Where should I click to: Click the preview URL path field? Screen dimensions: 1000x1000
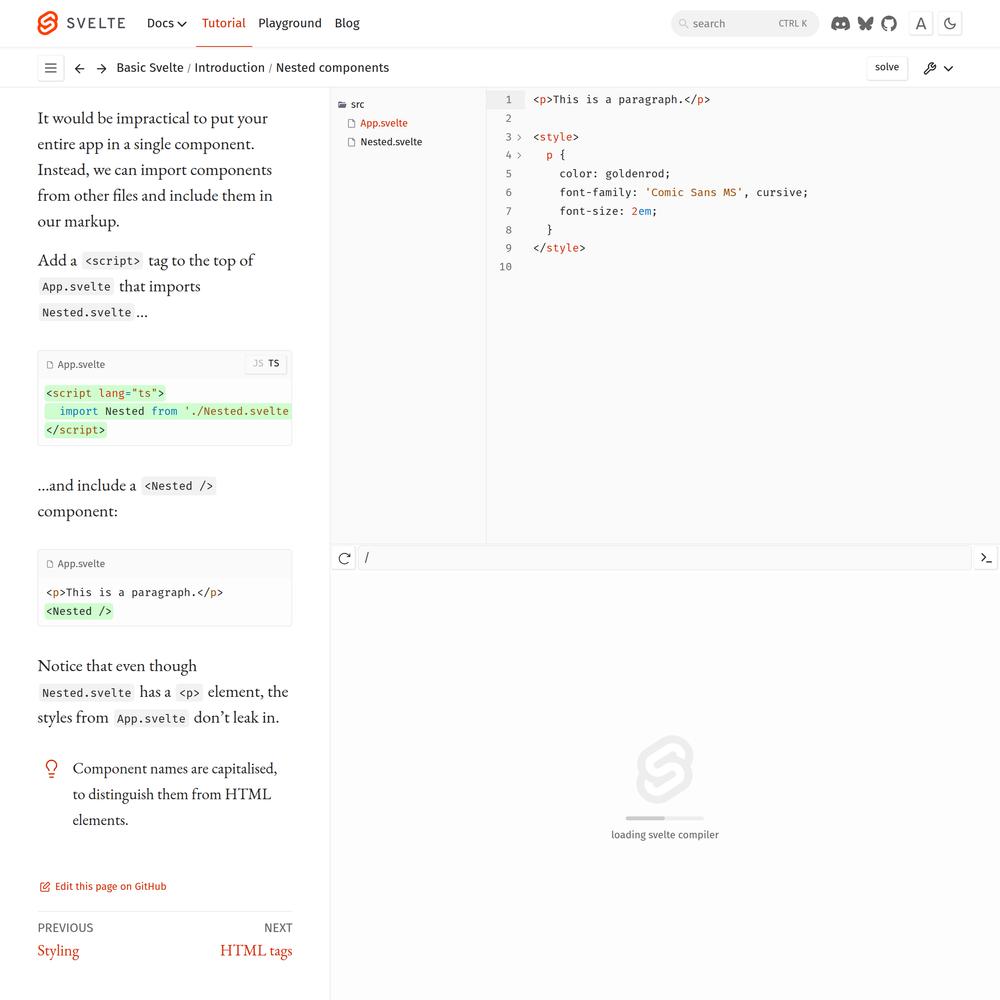665,559
